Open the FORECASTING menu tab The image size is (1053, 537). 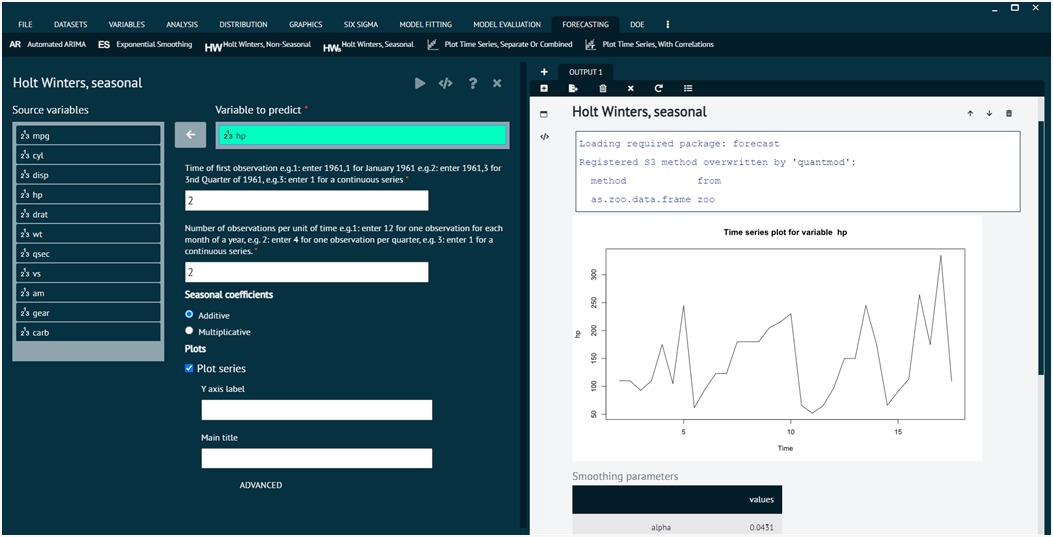point(585,24)
